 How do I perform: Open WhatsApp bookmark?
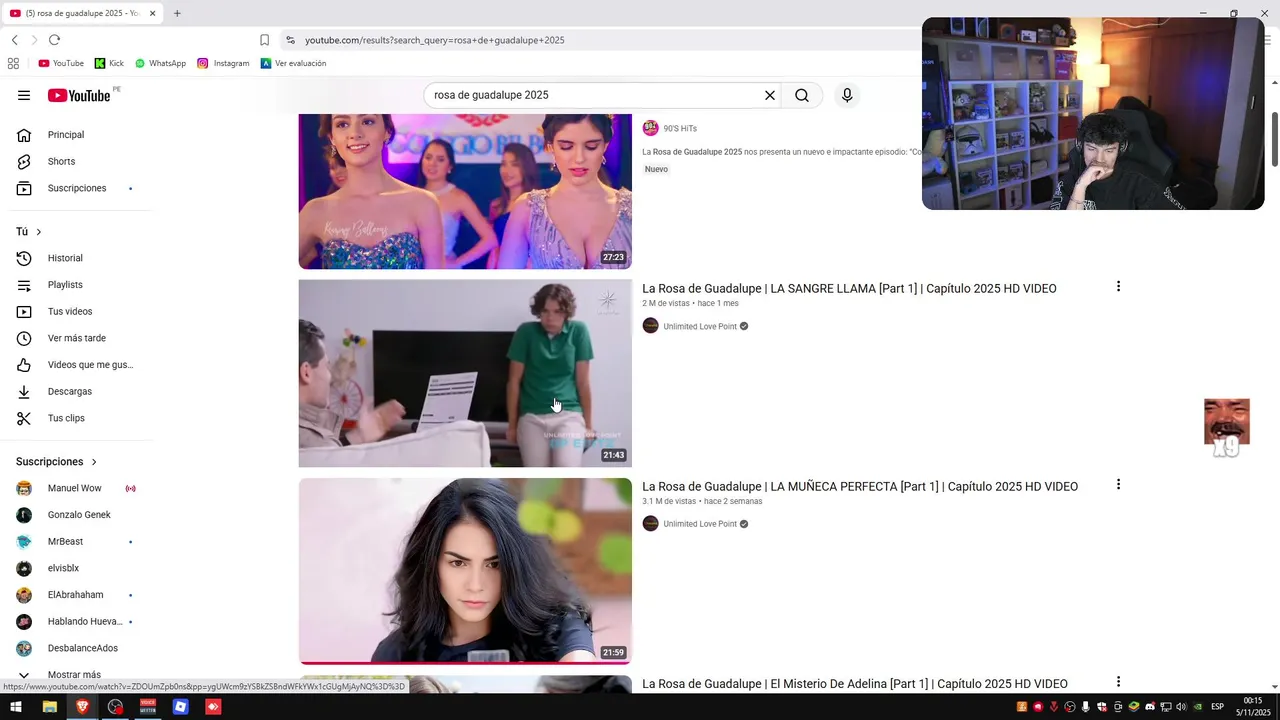pos(160,63)
